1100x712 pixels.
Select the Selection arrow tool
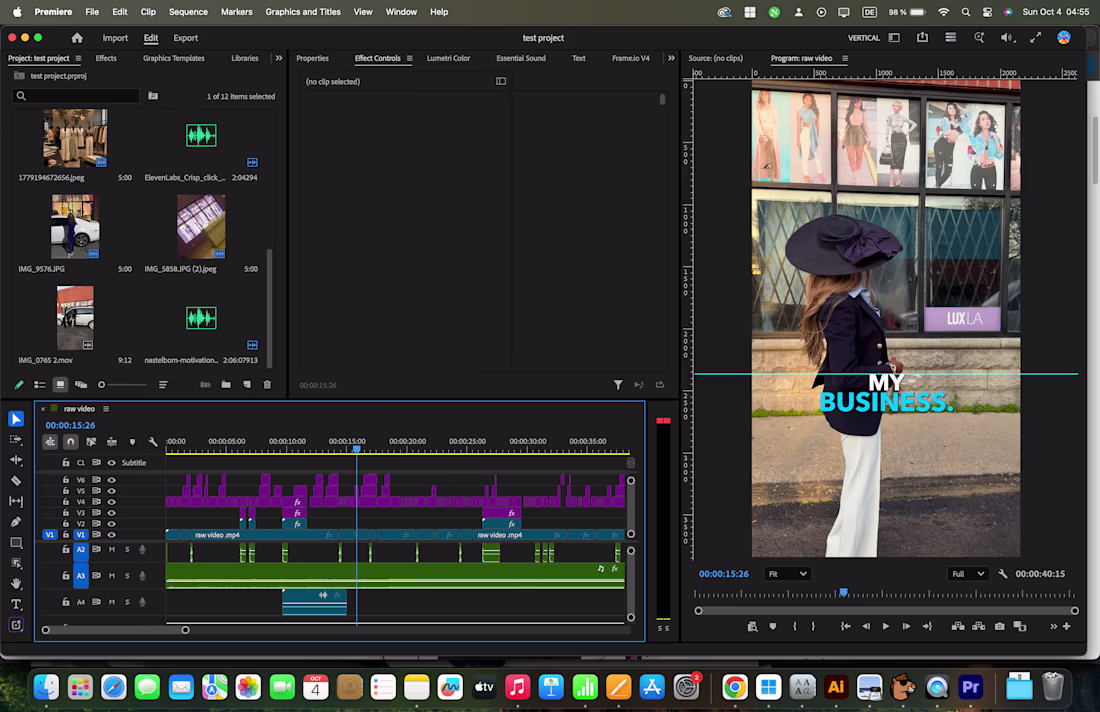(15, 419)
